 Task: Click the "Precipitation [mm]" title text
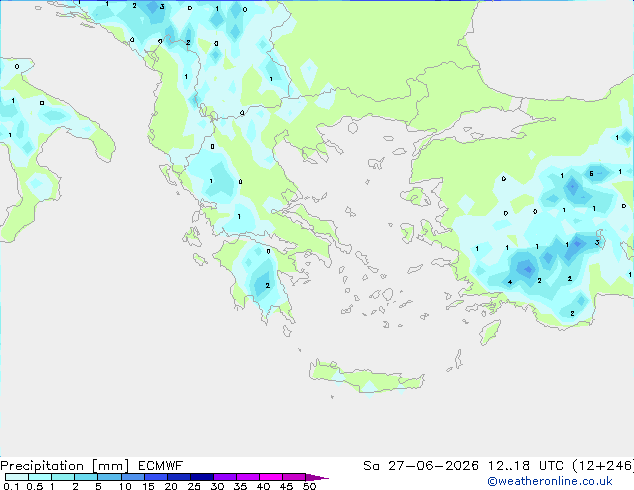point(65,466)
